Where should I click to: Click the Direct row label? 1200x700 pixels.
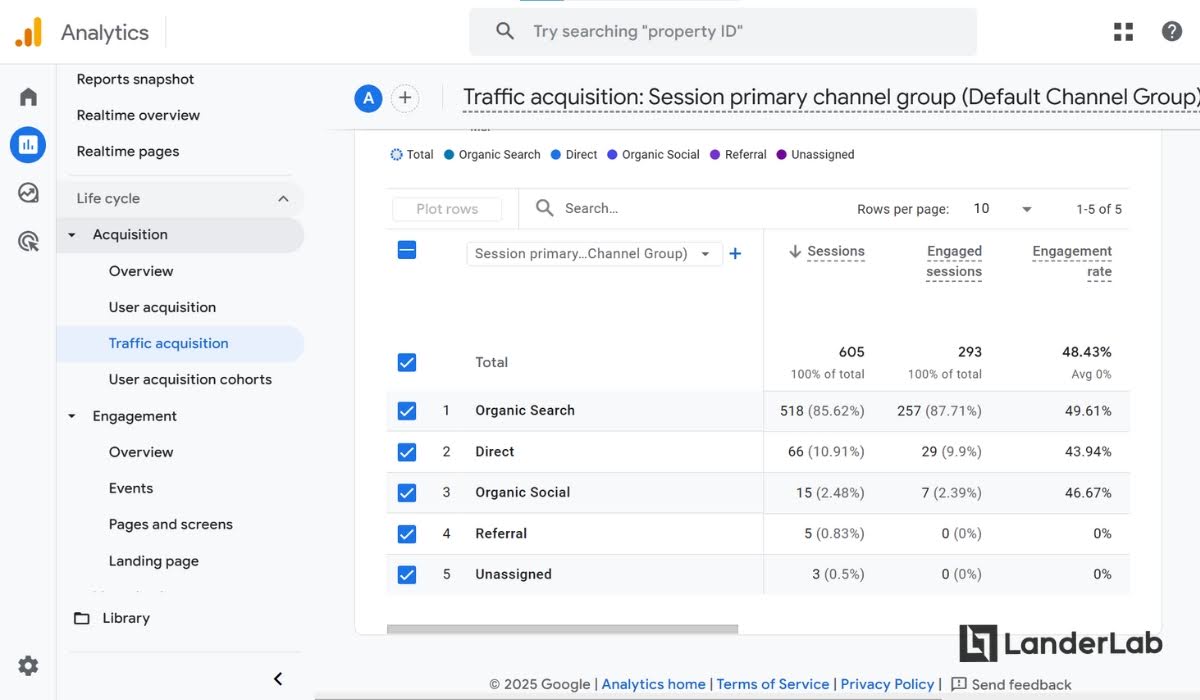(x=495, y=452)
